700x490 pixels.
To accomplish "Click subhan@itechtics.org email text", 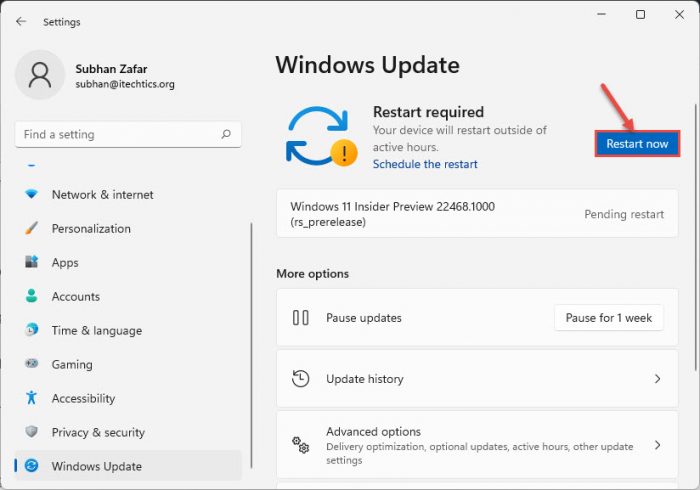I will (125, 84).
